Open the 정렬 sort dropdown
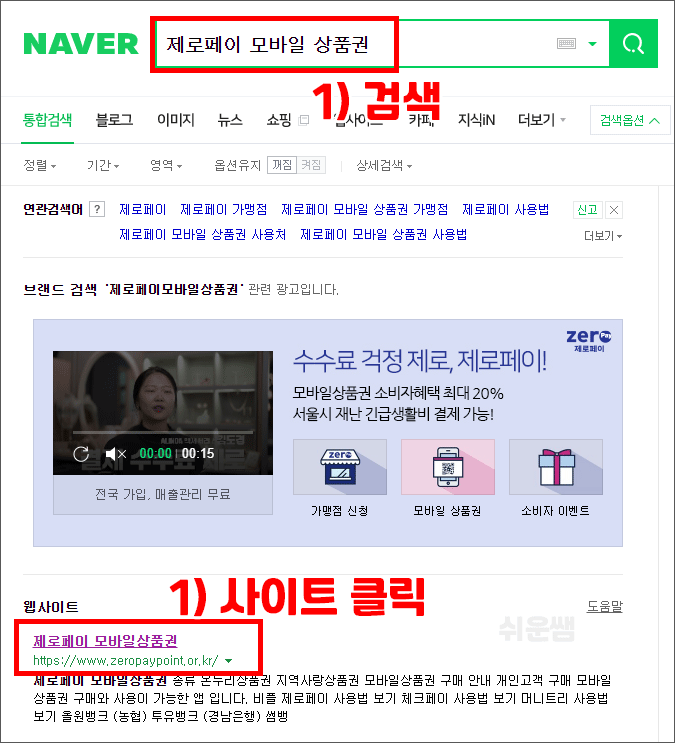 [40, 165]
